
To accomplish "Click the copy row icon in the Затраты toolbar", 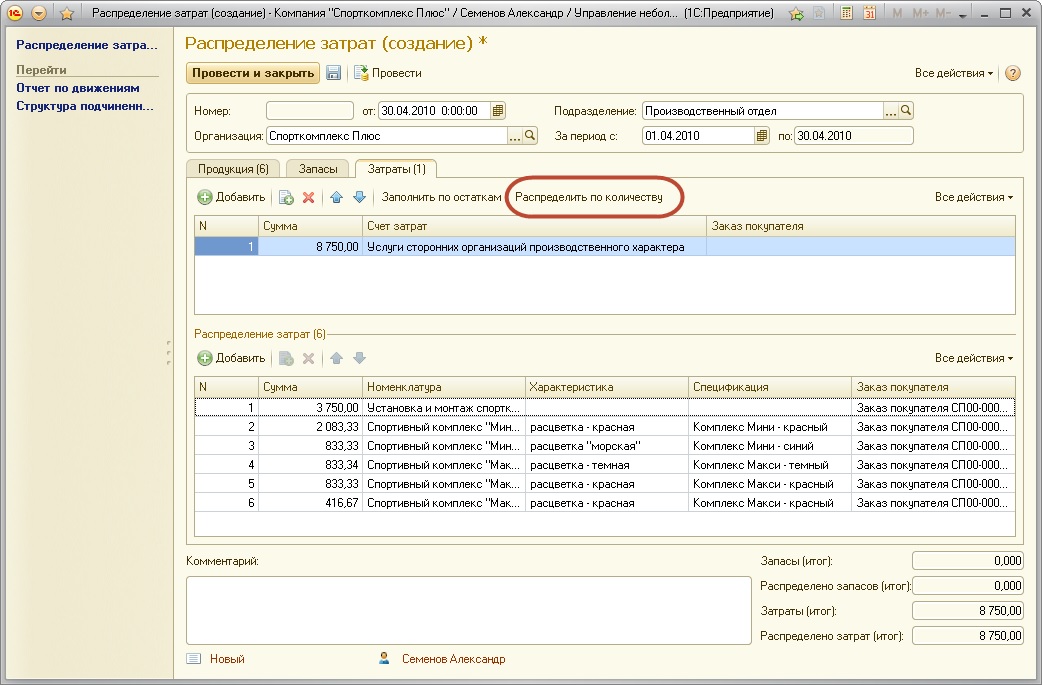I will (286, 198).
